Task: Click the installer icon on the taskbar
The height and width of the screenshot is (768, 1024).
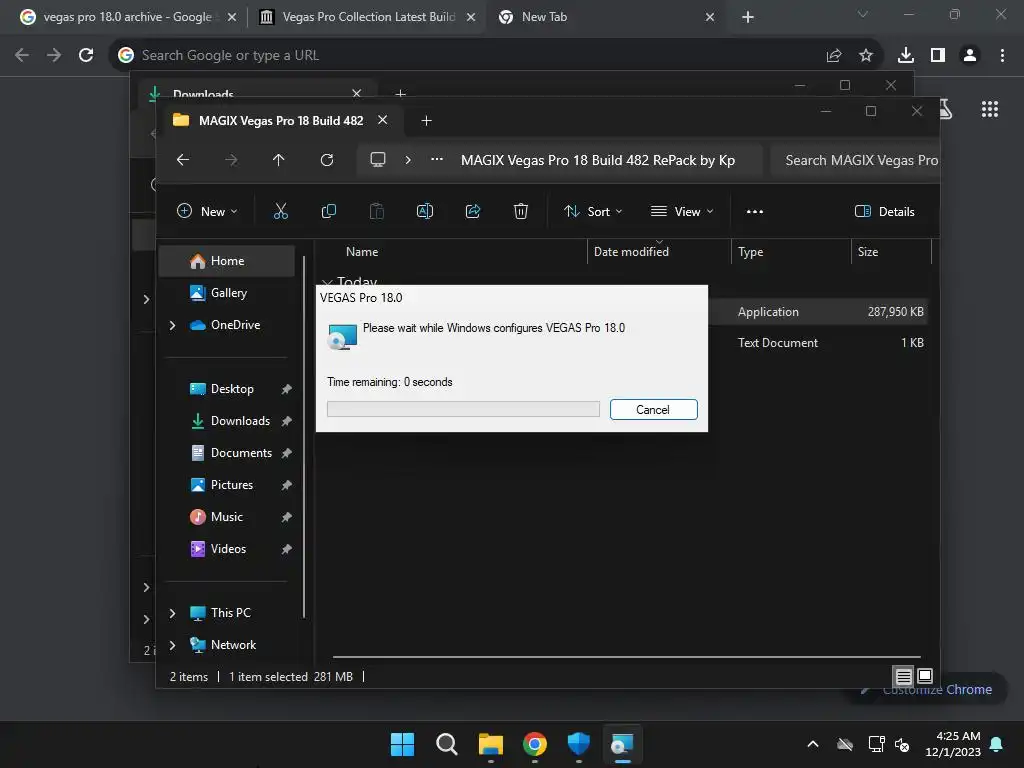Action: pyautogui.click(x=622, y=744)
